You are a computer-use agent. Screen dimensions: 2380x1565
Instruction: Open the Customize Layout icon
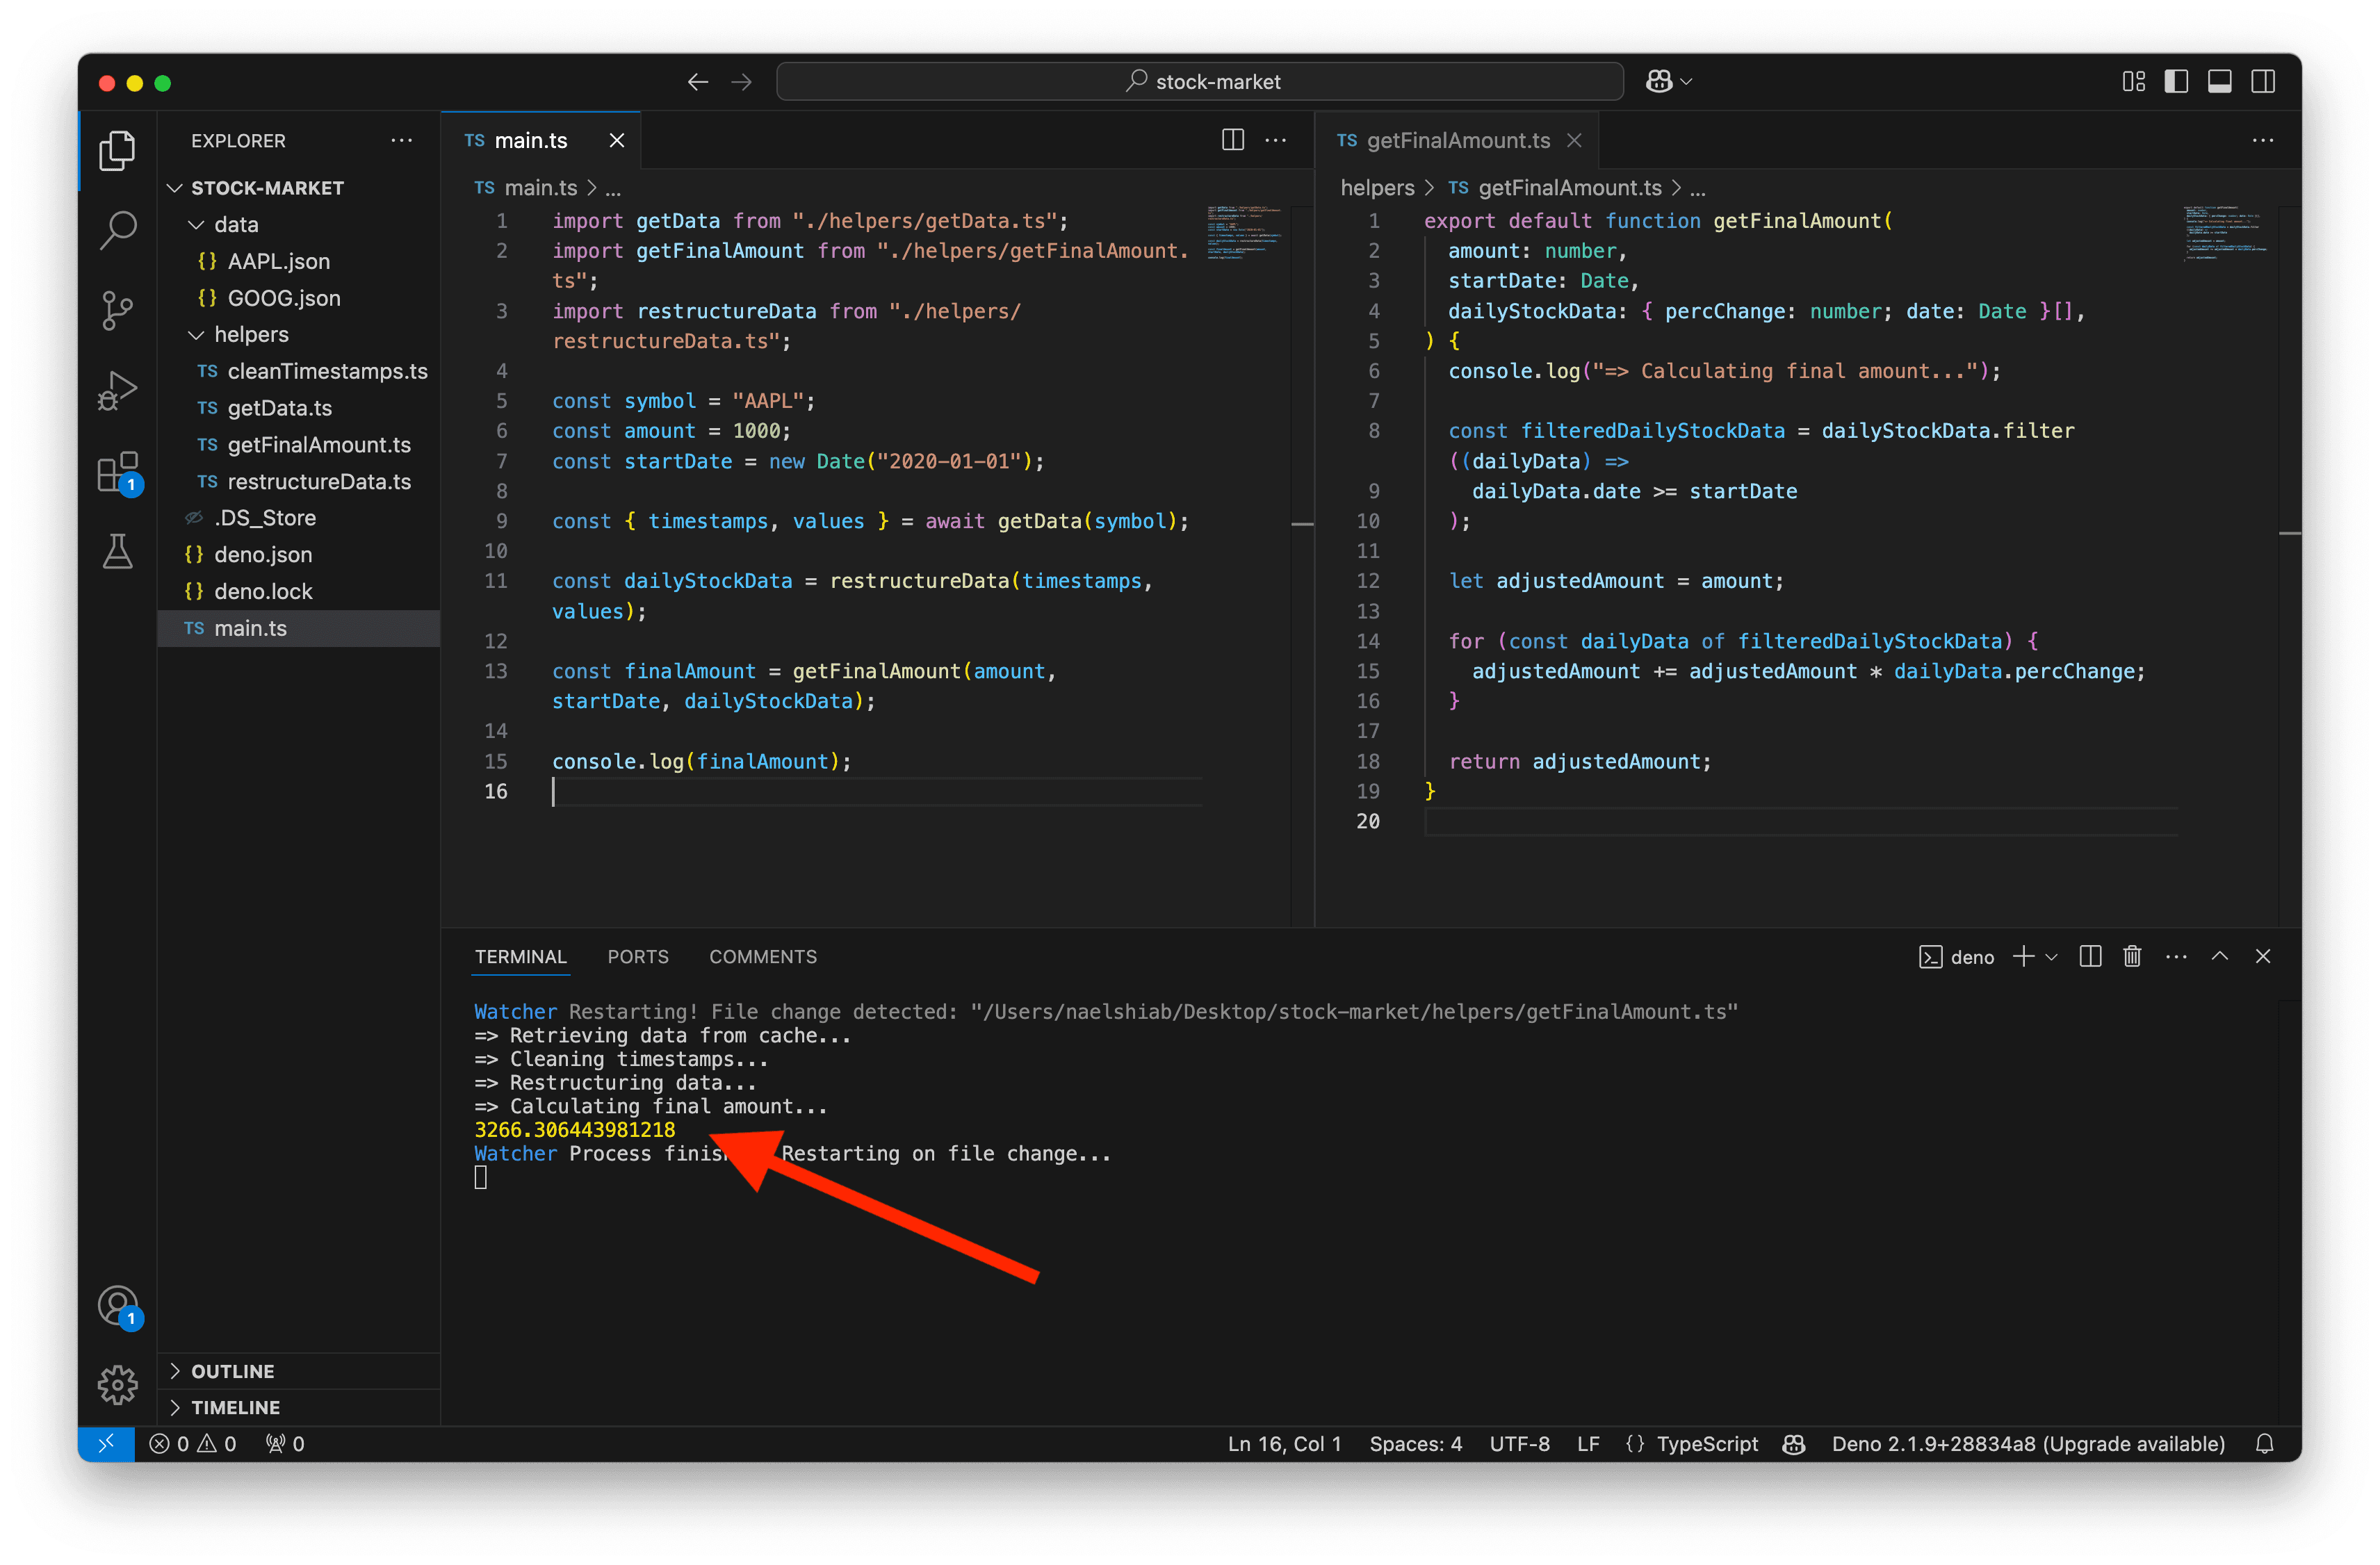pyautogui.click(x=2134, y=82)
